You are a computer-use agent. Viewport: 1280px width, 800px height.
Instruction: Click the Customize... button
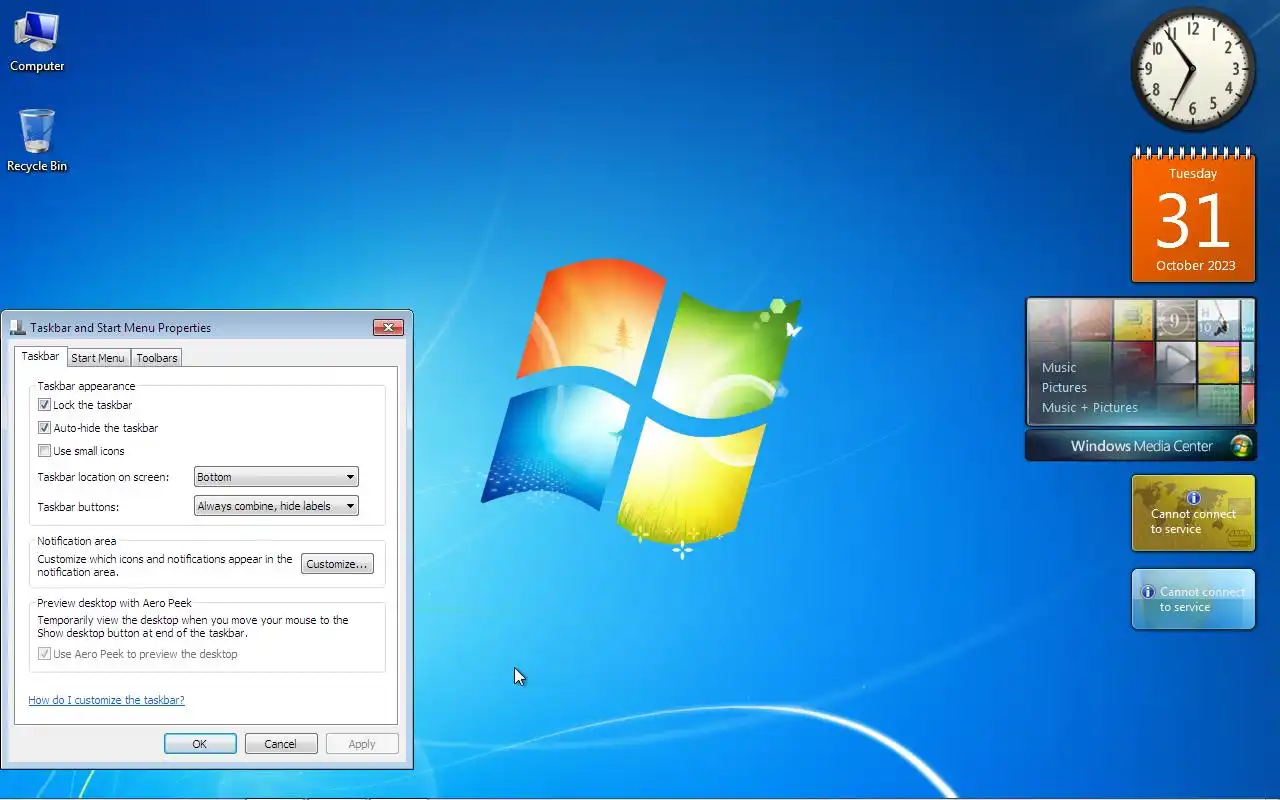[337, 564]
